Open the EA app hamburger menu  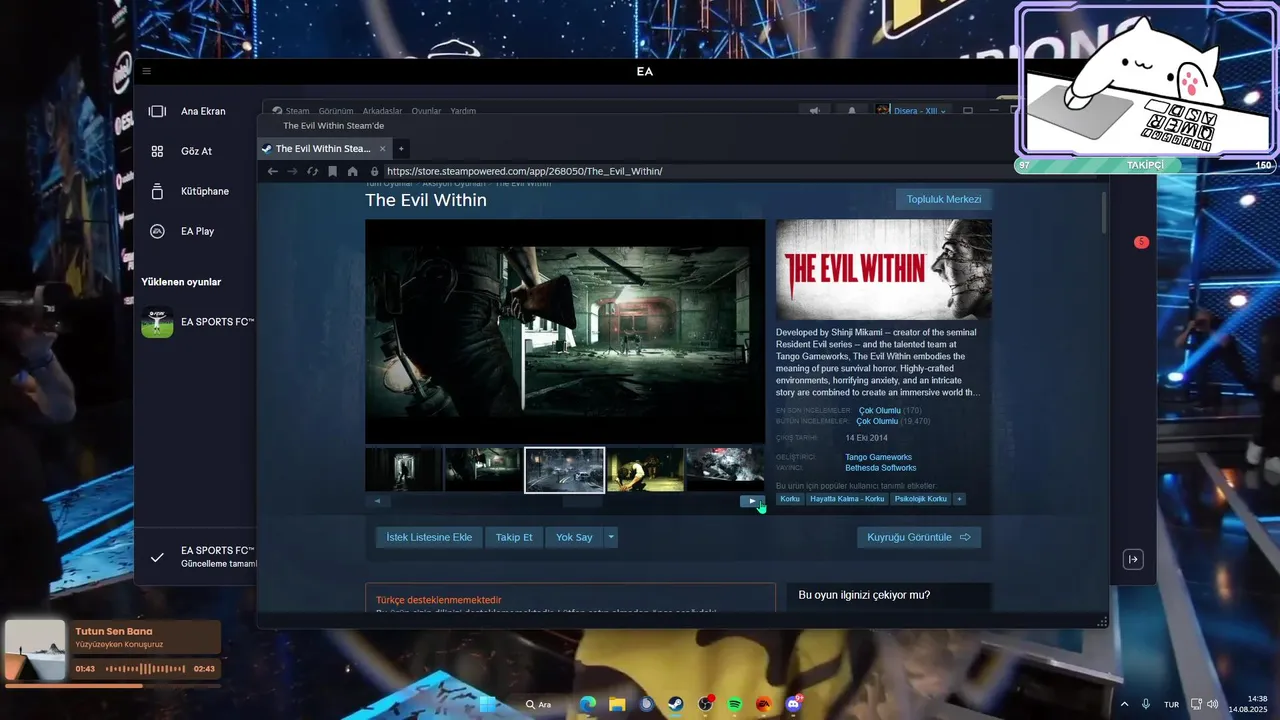tap(147, 71)
